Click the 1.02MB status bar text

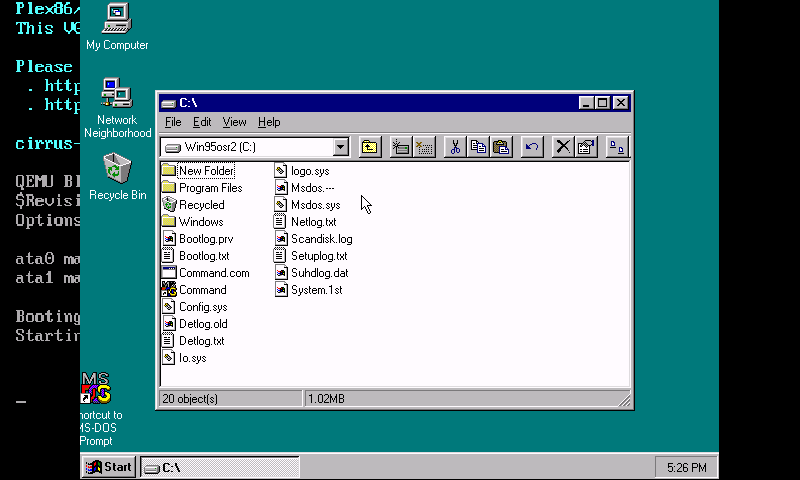click(x=327, y=399)
